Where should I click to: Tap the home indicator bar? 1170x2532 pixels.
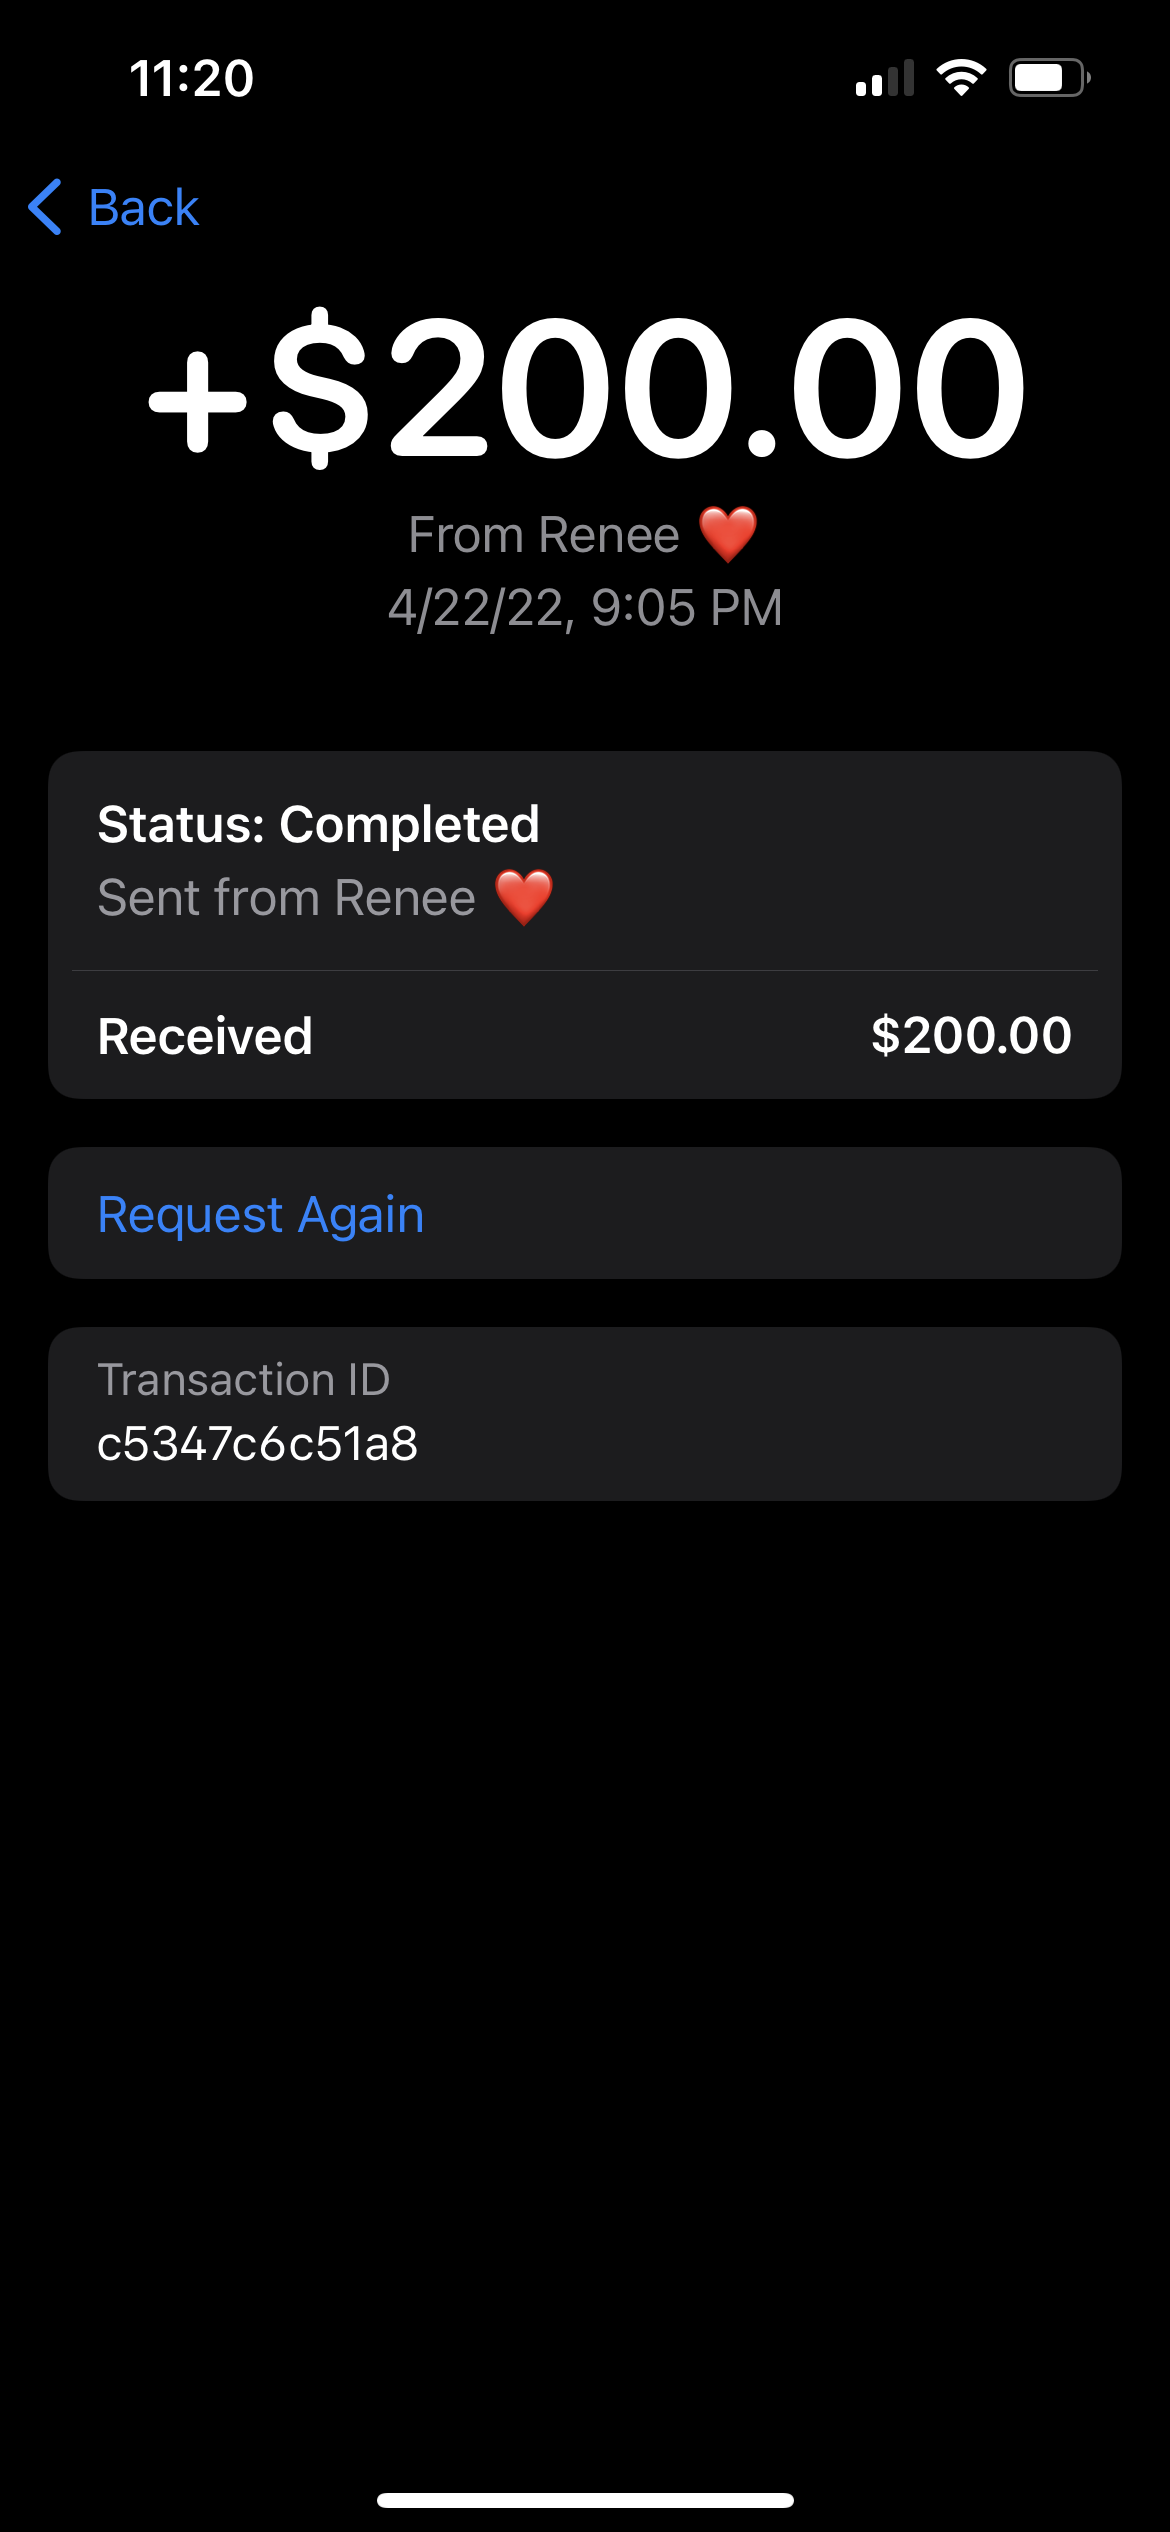click(585, 2500)
